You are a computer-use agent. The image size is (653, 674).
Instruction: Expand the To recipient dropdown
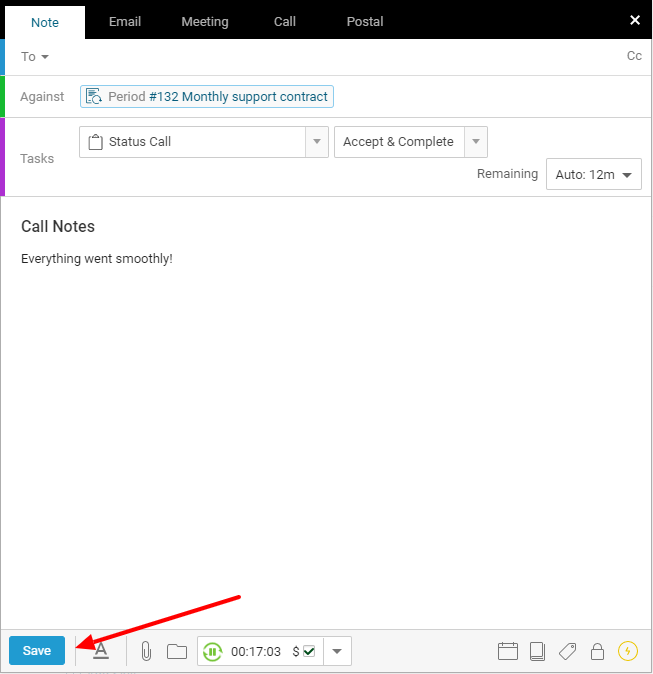(35, 57)
